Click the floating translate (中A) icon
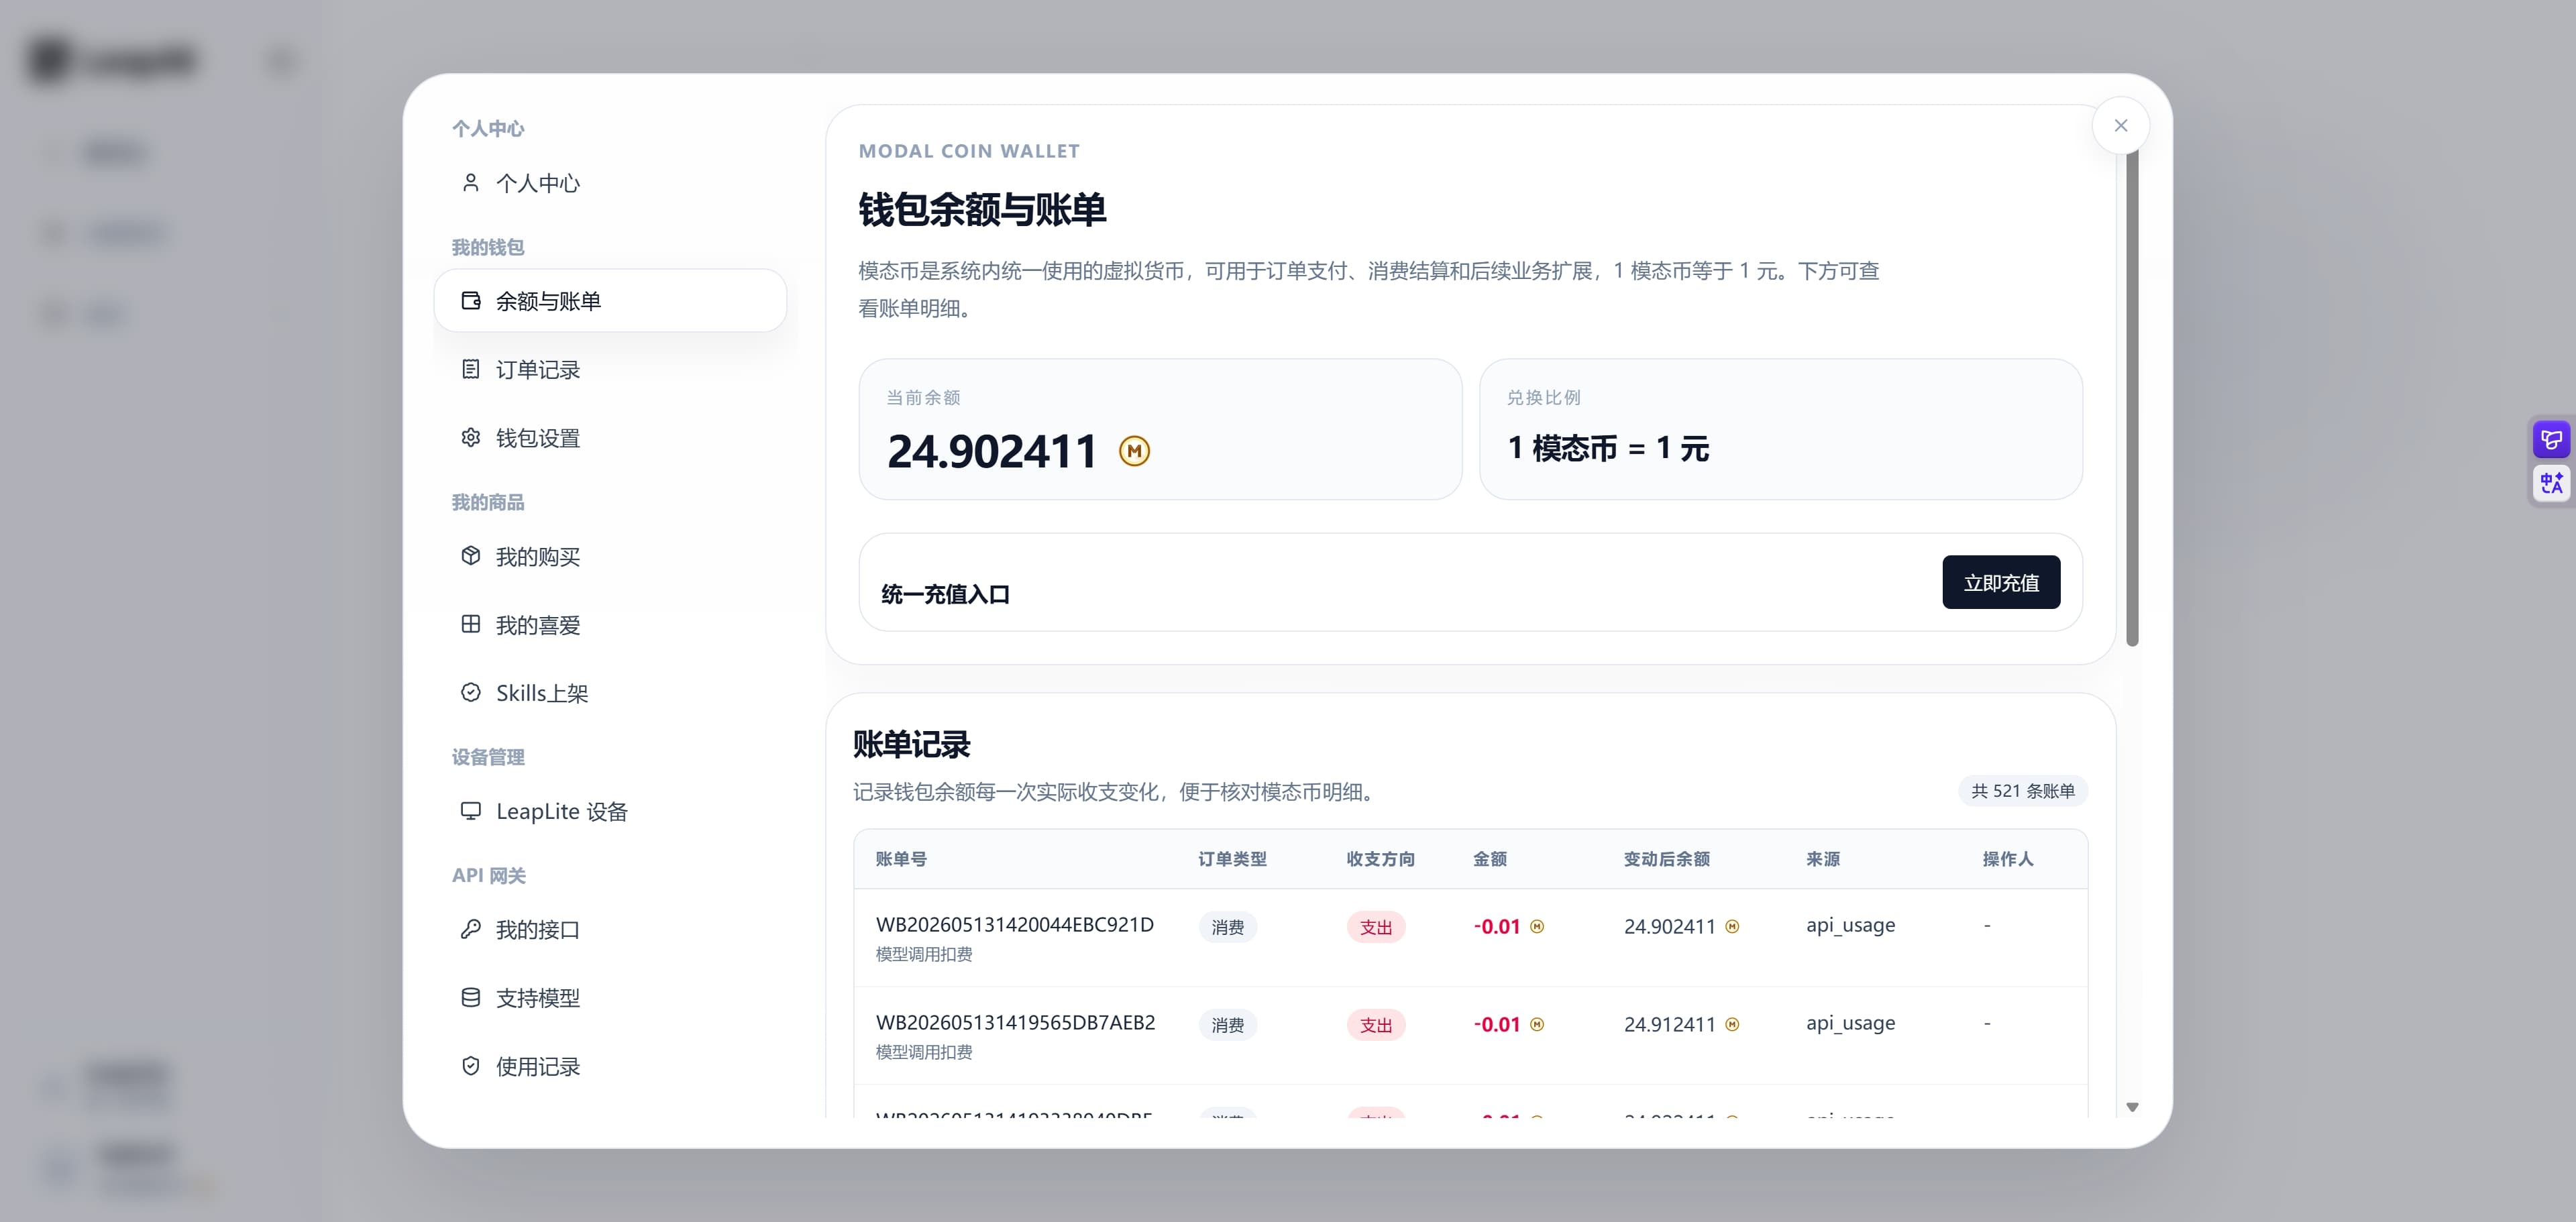2576x1222 pixels. pyautogui.click(x=2551, y=484)
